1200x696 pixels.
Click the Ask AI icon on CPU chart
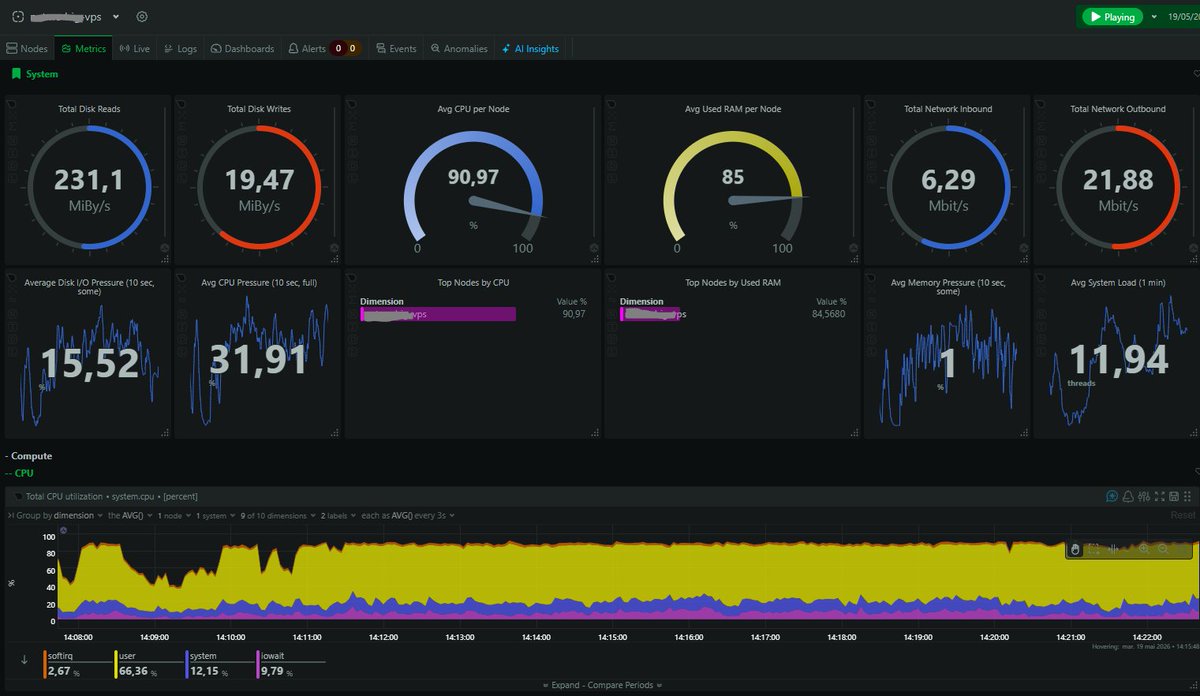1112,496
